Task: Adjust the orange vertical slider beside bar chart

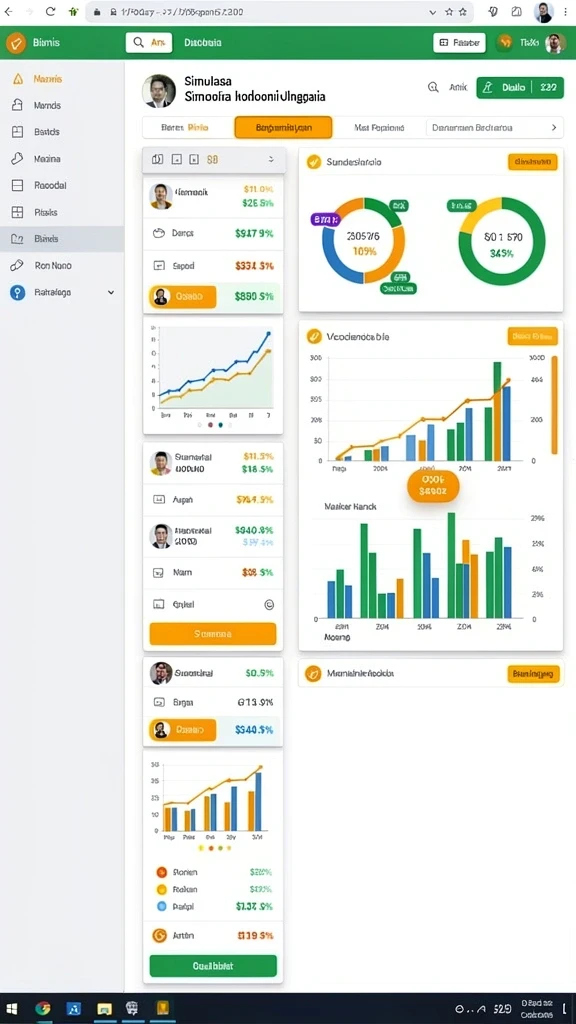Action: (554, 405)
